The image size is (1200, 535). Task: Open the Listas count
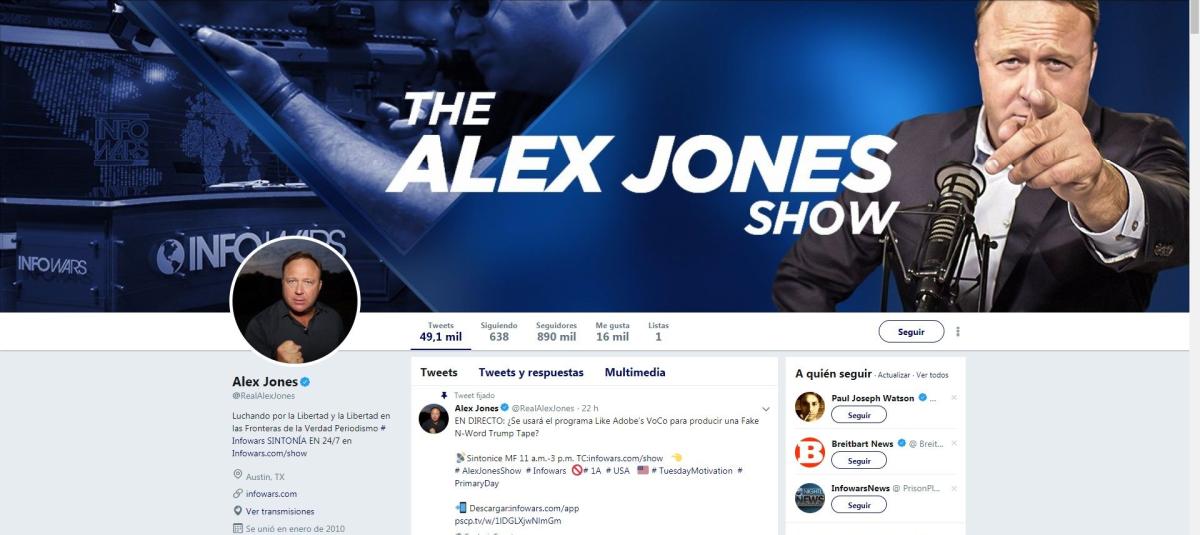[658, 332]
